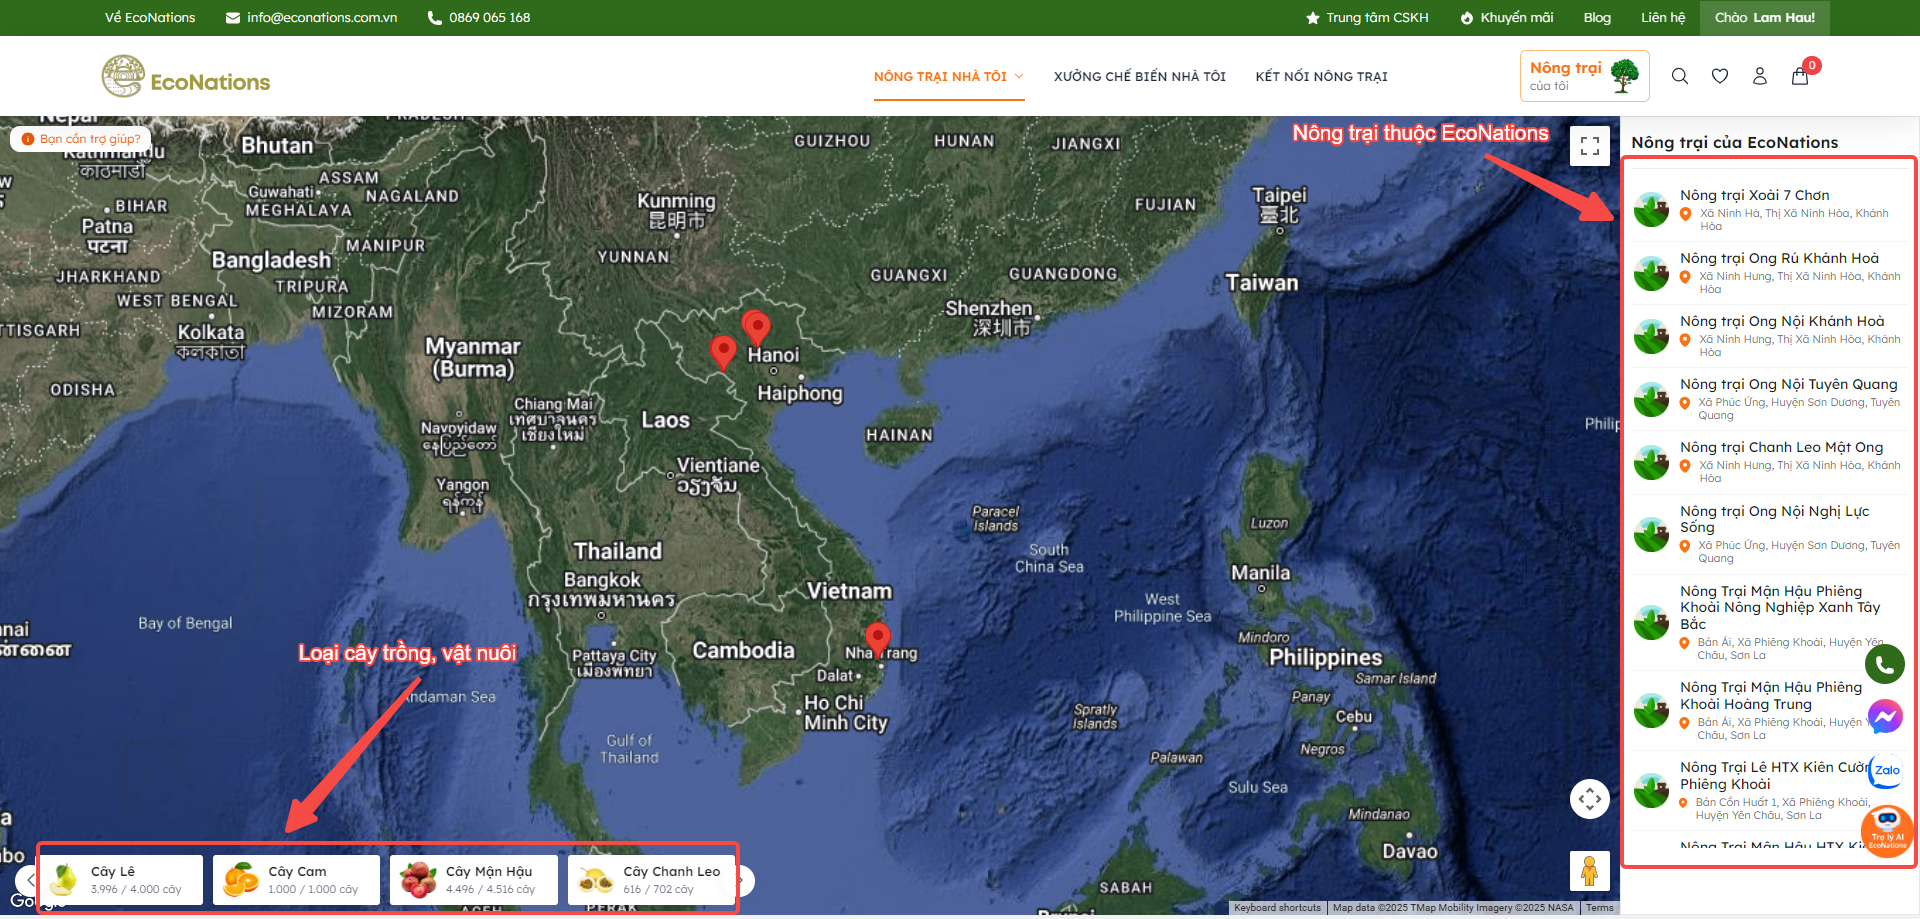Image resolution: width=1920 pixels, height=919 pixels.
Task: Click the info@econations.com.vn email address
Action: [322, 18]
